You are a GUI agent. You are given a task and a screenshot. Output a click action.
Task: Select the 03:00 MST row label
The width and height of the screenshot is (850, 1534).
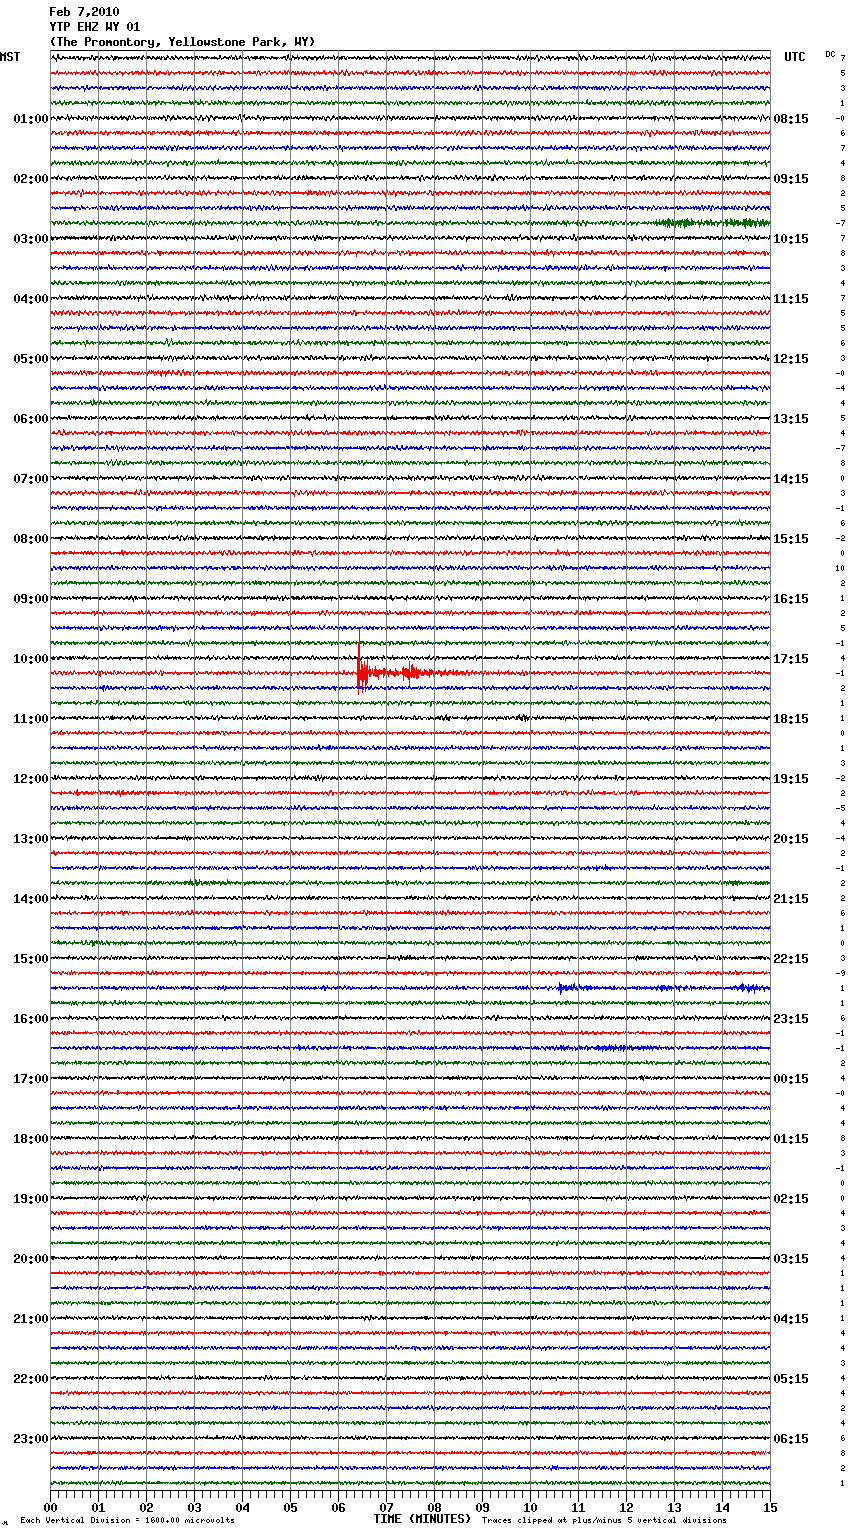(31, 239)
